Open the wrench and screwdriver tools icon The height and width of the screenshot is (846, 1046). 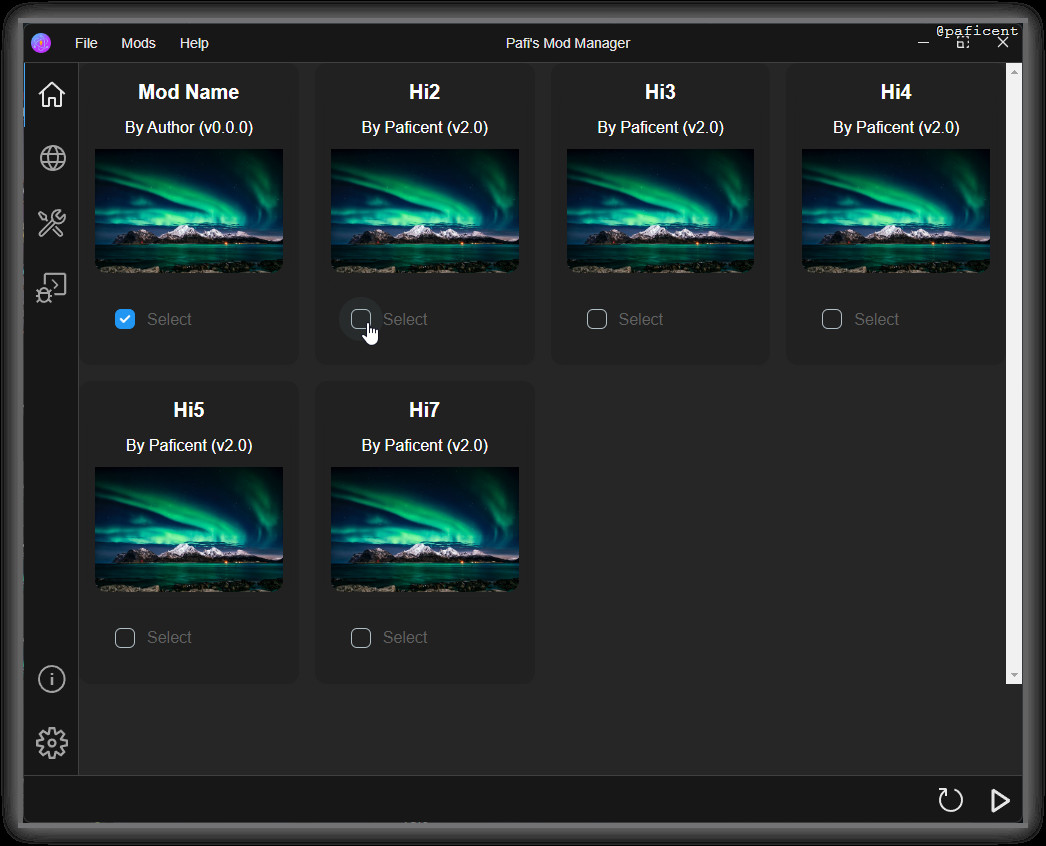pyautogui.click(x=51, y=223)
